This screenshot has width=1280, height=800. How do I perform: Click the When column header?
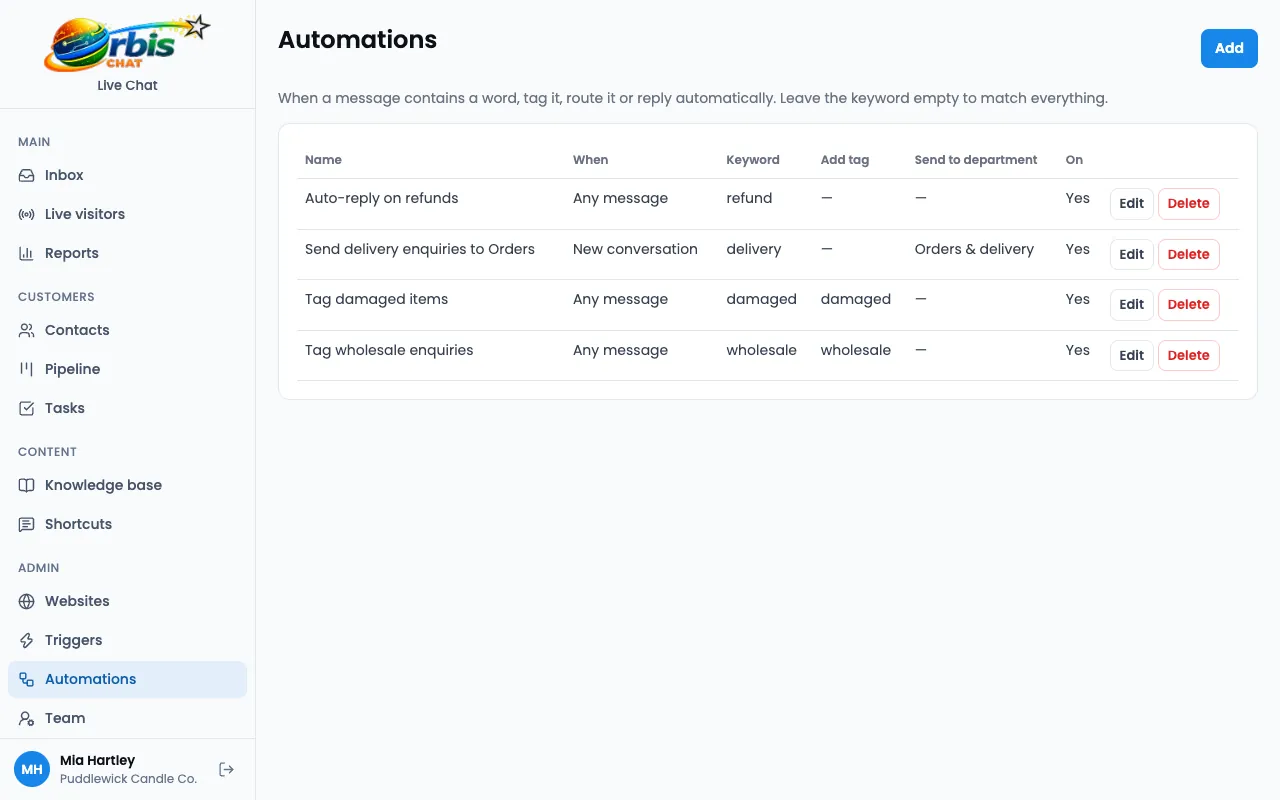click(590, 160)
